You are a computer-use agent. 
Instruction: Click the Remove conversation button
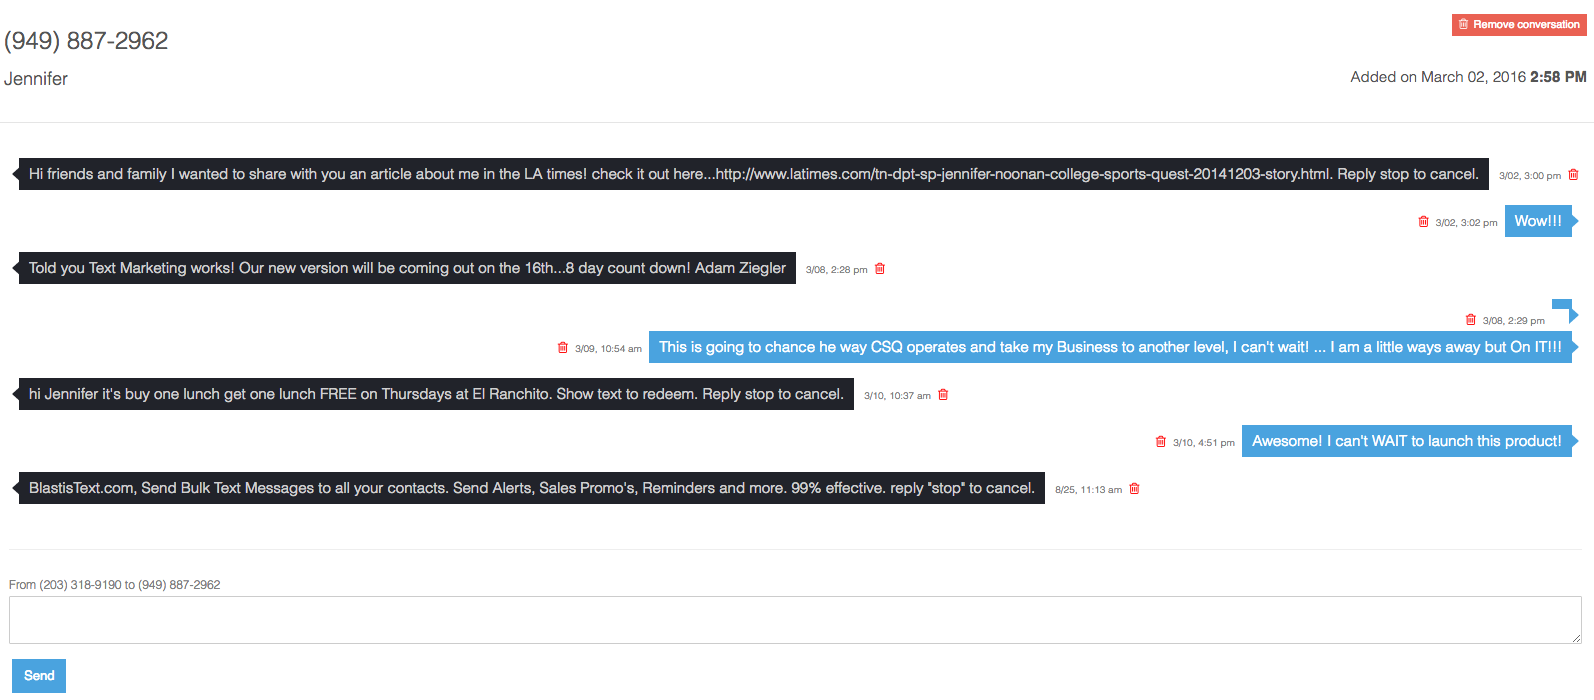[x=1519, y=24]
